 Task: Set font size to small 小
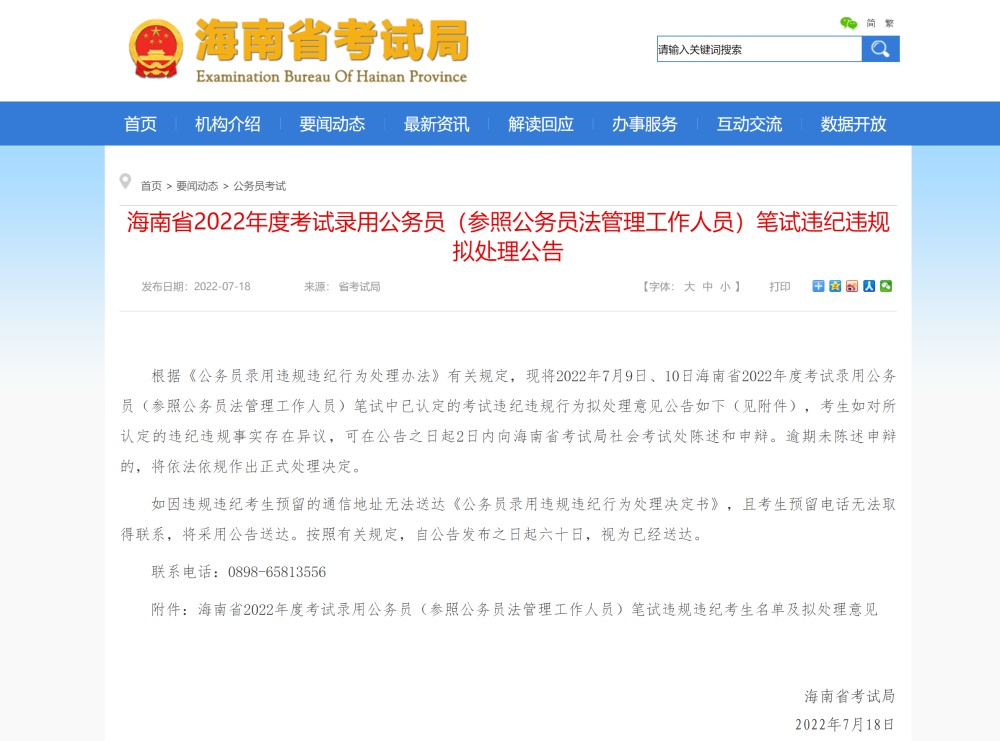[725, 287]
